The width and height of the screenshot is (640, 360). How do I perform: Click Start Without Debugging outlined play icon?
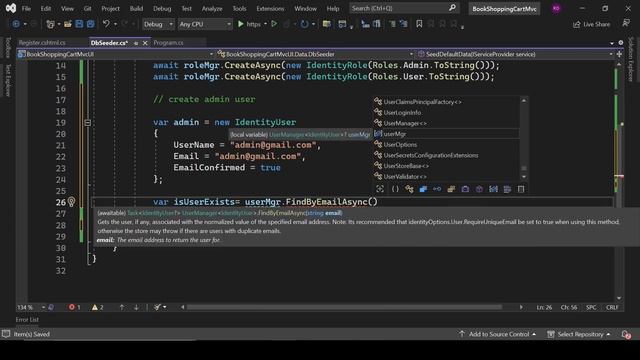(x=274, y=24)
